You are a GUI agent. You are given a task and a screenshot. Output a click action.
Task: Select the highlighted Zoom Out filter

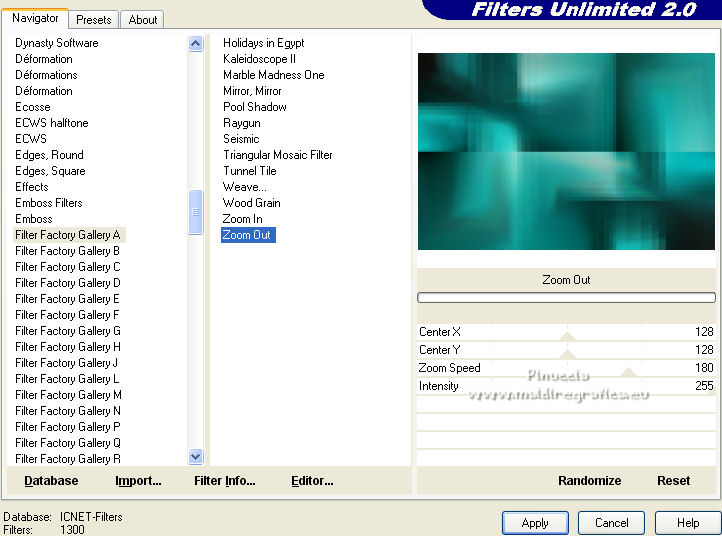tap(248, 235)
